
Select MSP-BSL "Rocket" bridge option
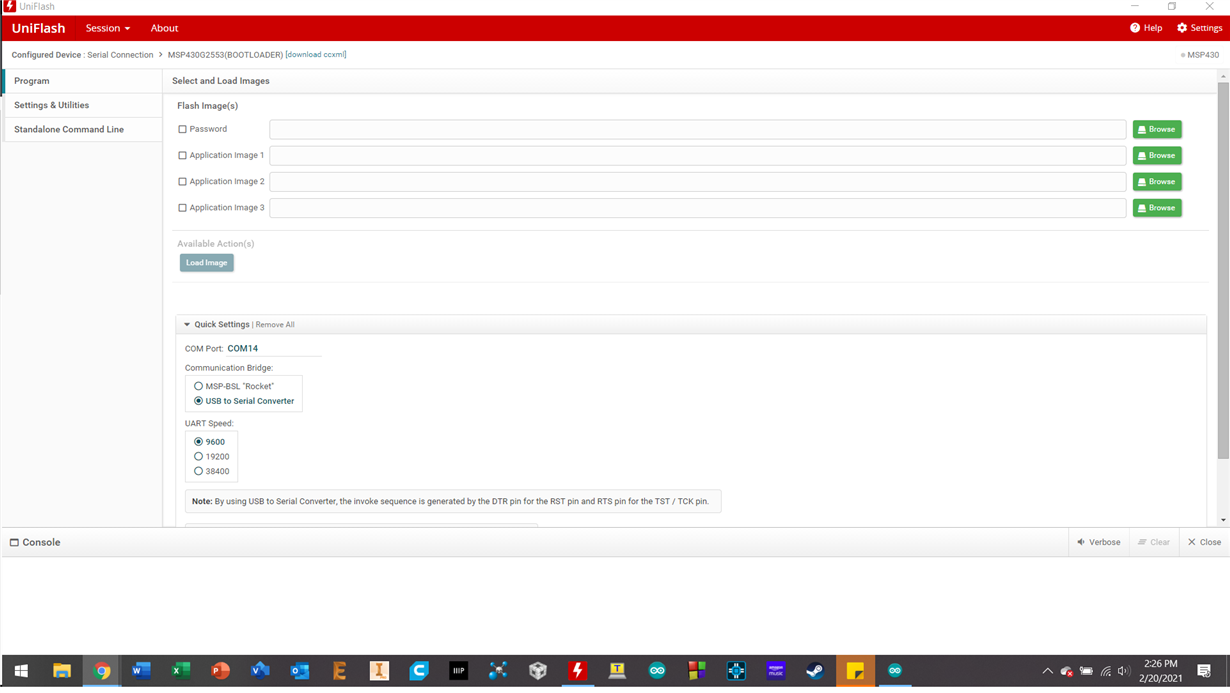198,386
